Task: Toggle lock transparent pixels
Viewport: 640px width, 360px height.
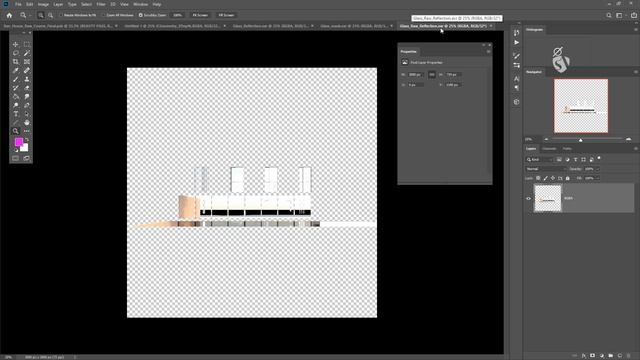Action: coord(538,178)
